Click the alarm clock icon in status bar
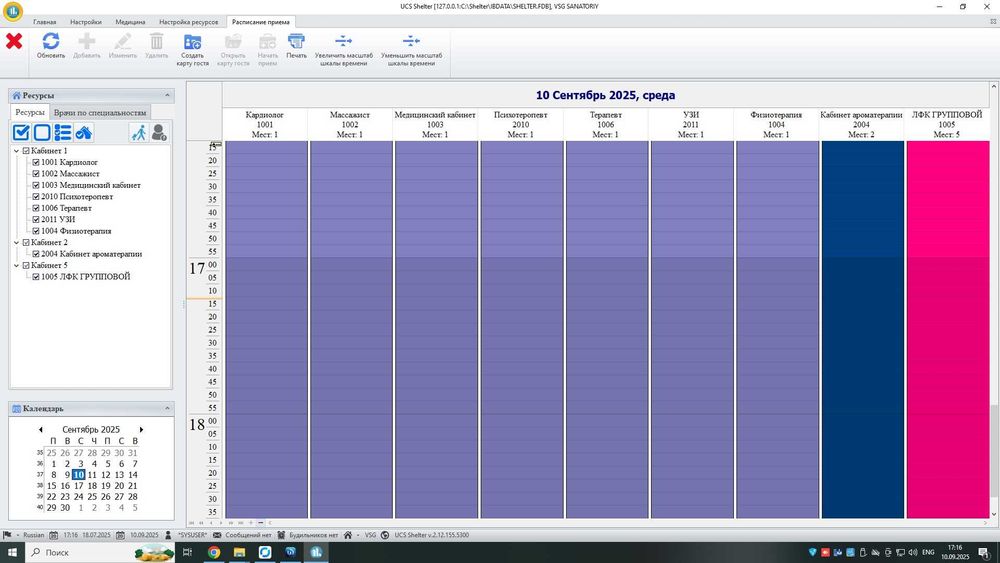Viewport: 1000px width, 563px height. (281, 535)
